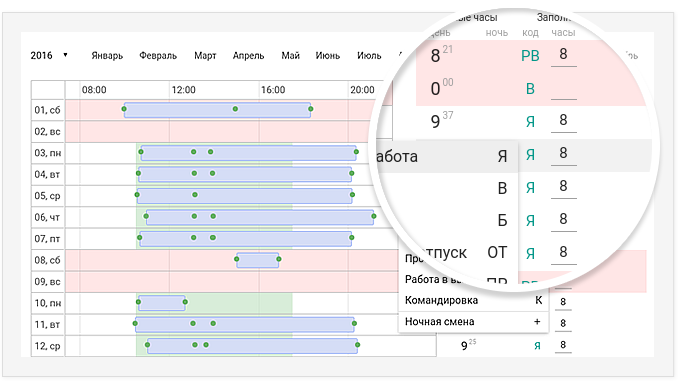Image resolution: width=678 pixels, height=381 pixels.
Task: Select the 03, пн day row label
Action: tap(48, 153)
